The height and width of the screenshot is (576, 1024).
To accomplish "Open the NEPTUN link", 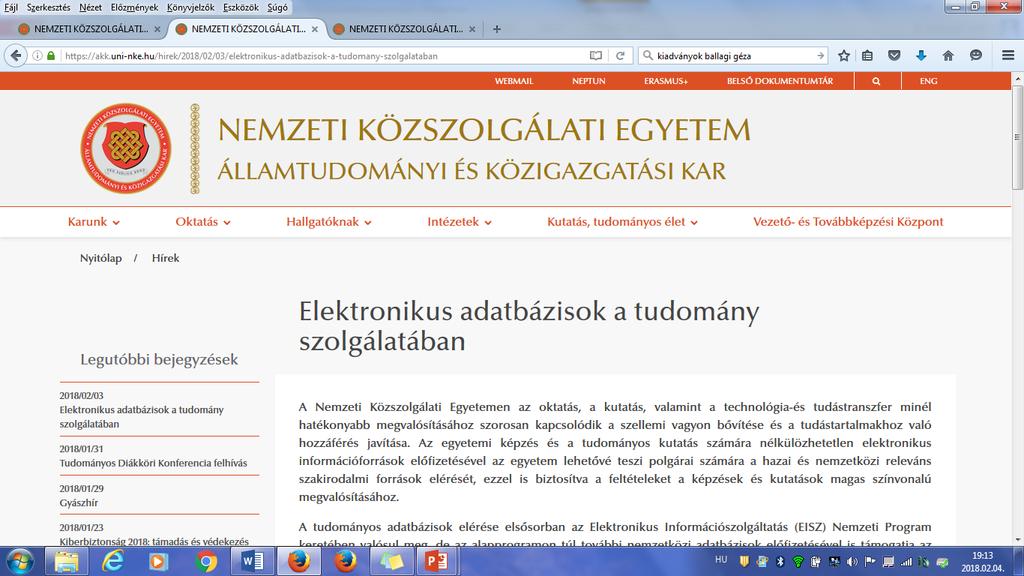I will [588, 81].
